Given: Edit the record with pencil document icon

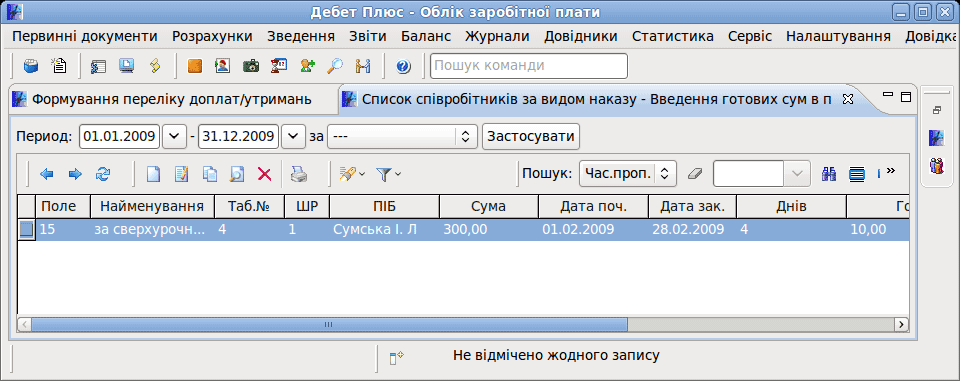Looking at the screenshot, I should pos(181,175).
